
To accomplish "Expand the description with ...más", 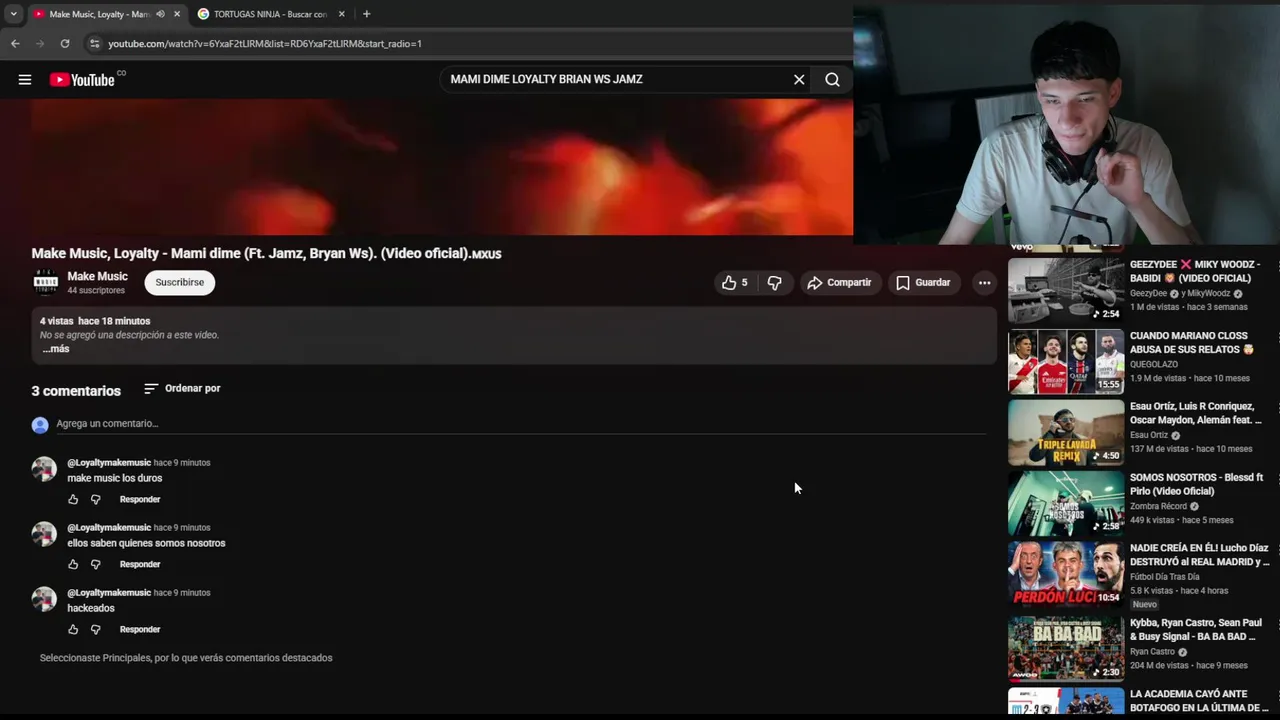I will click(x=56, y=349).
